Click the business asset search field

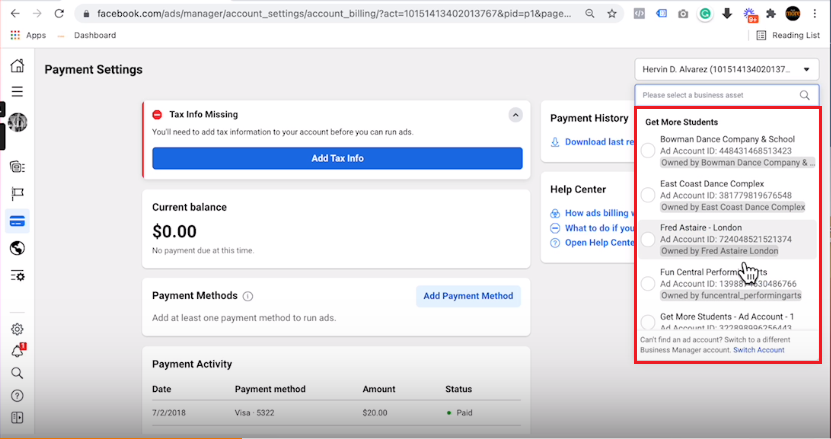pos(727,95)
